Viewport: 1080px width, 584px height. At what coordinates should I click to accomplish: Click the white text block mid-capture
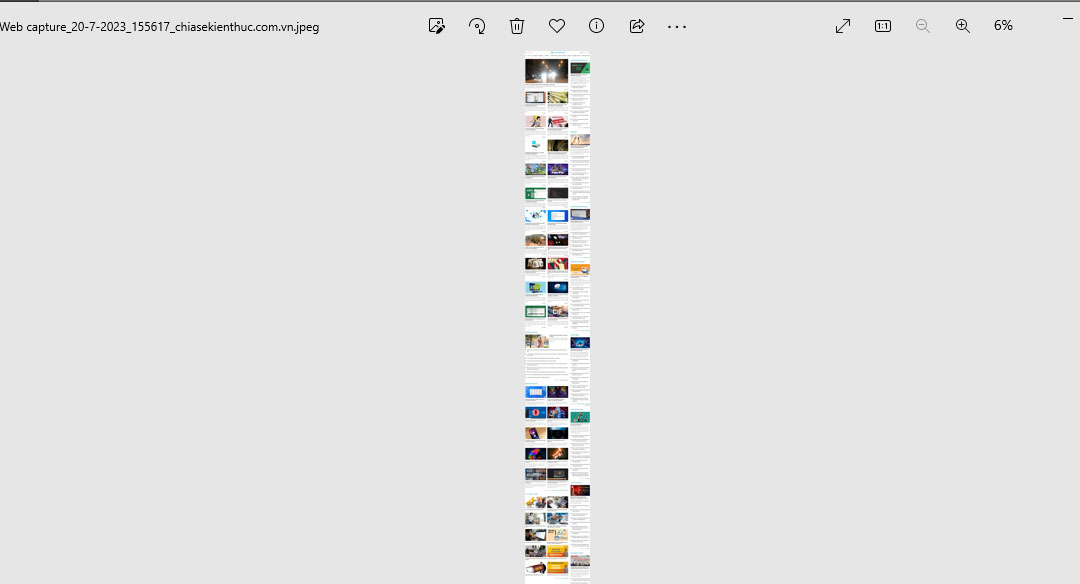tap(546, 365)
